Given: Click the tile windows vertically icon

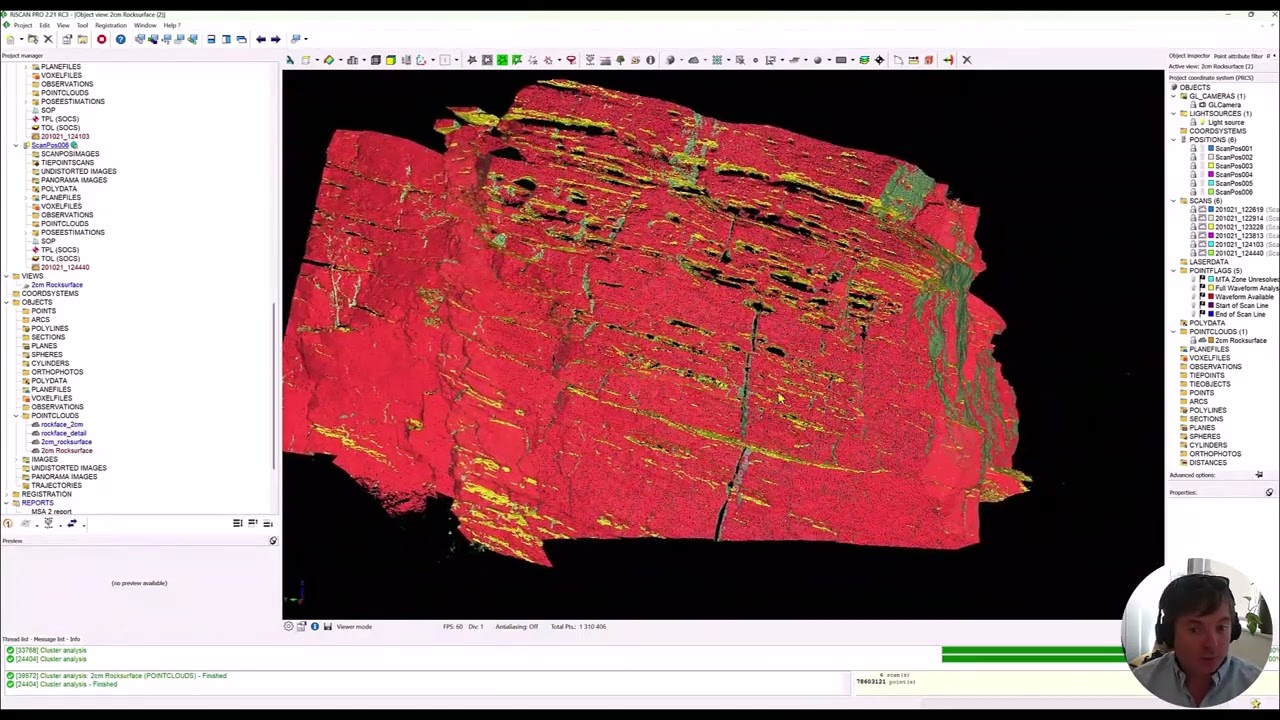Looking at the screenshot, I should pyautogui.click(x=226, y=39).
